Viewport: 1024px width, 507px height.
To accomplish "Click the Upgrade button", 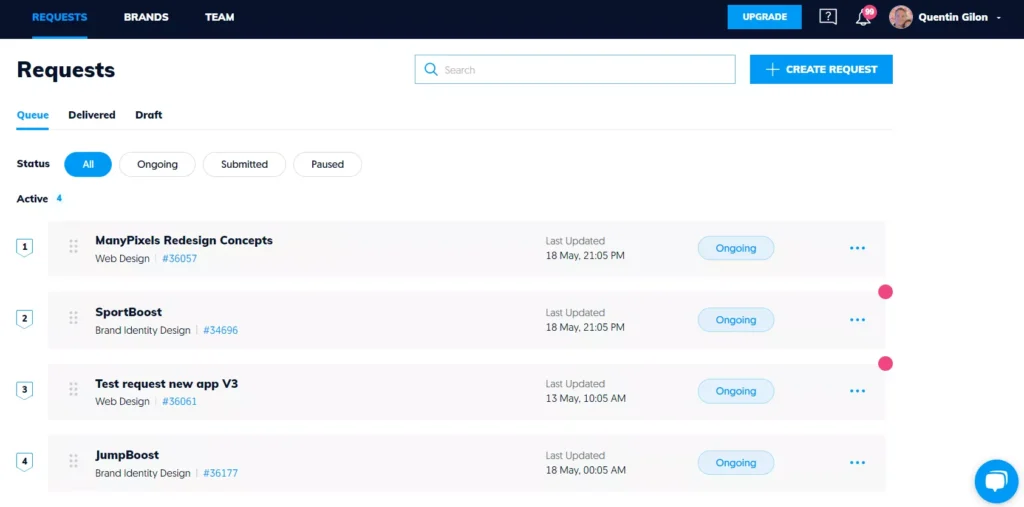I will [765, 17].
